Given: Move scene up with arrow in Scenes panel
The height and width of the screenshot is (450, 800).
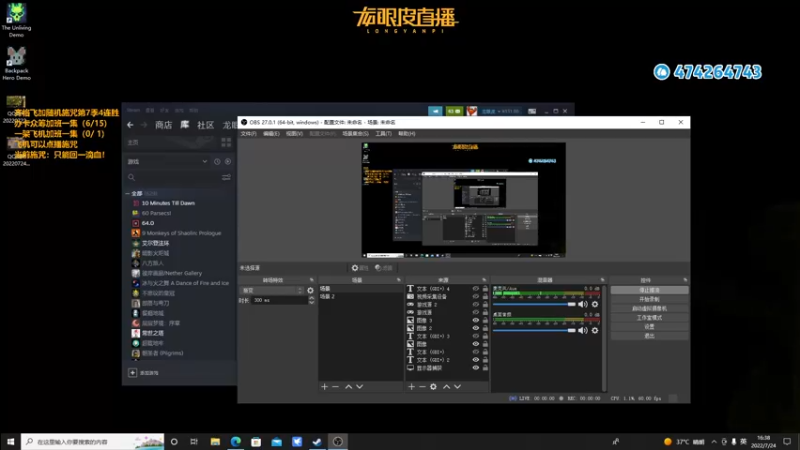Looking at the screenshot, I should (x=348, y=387).
